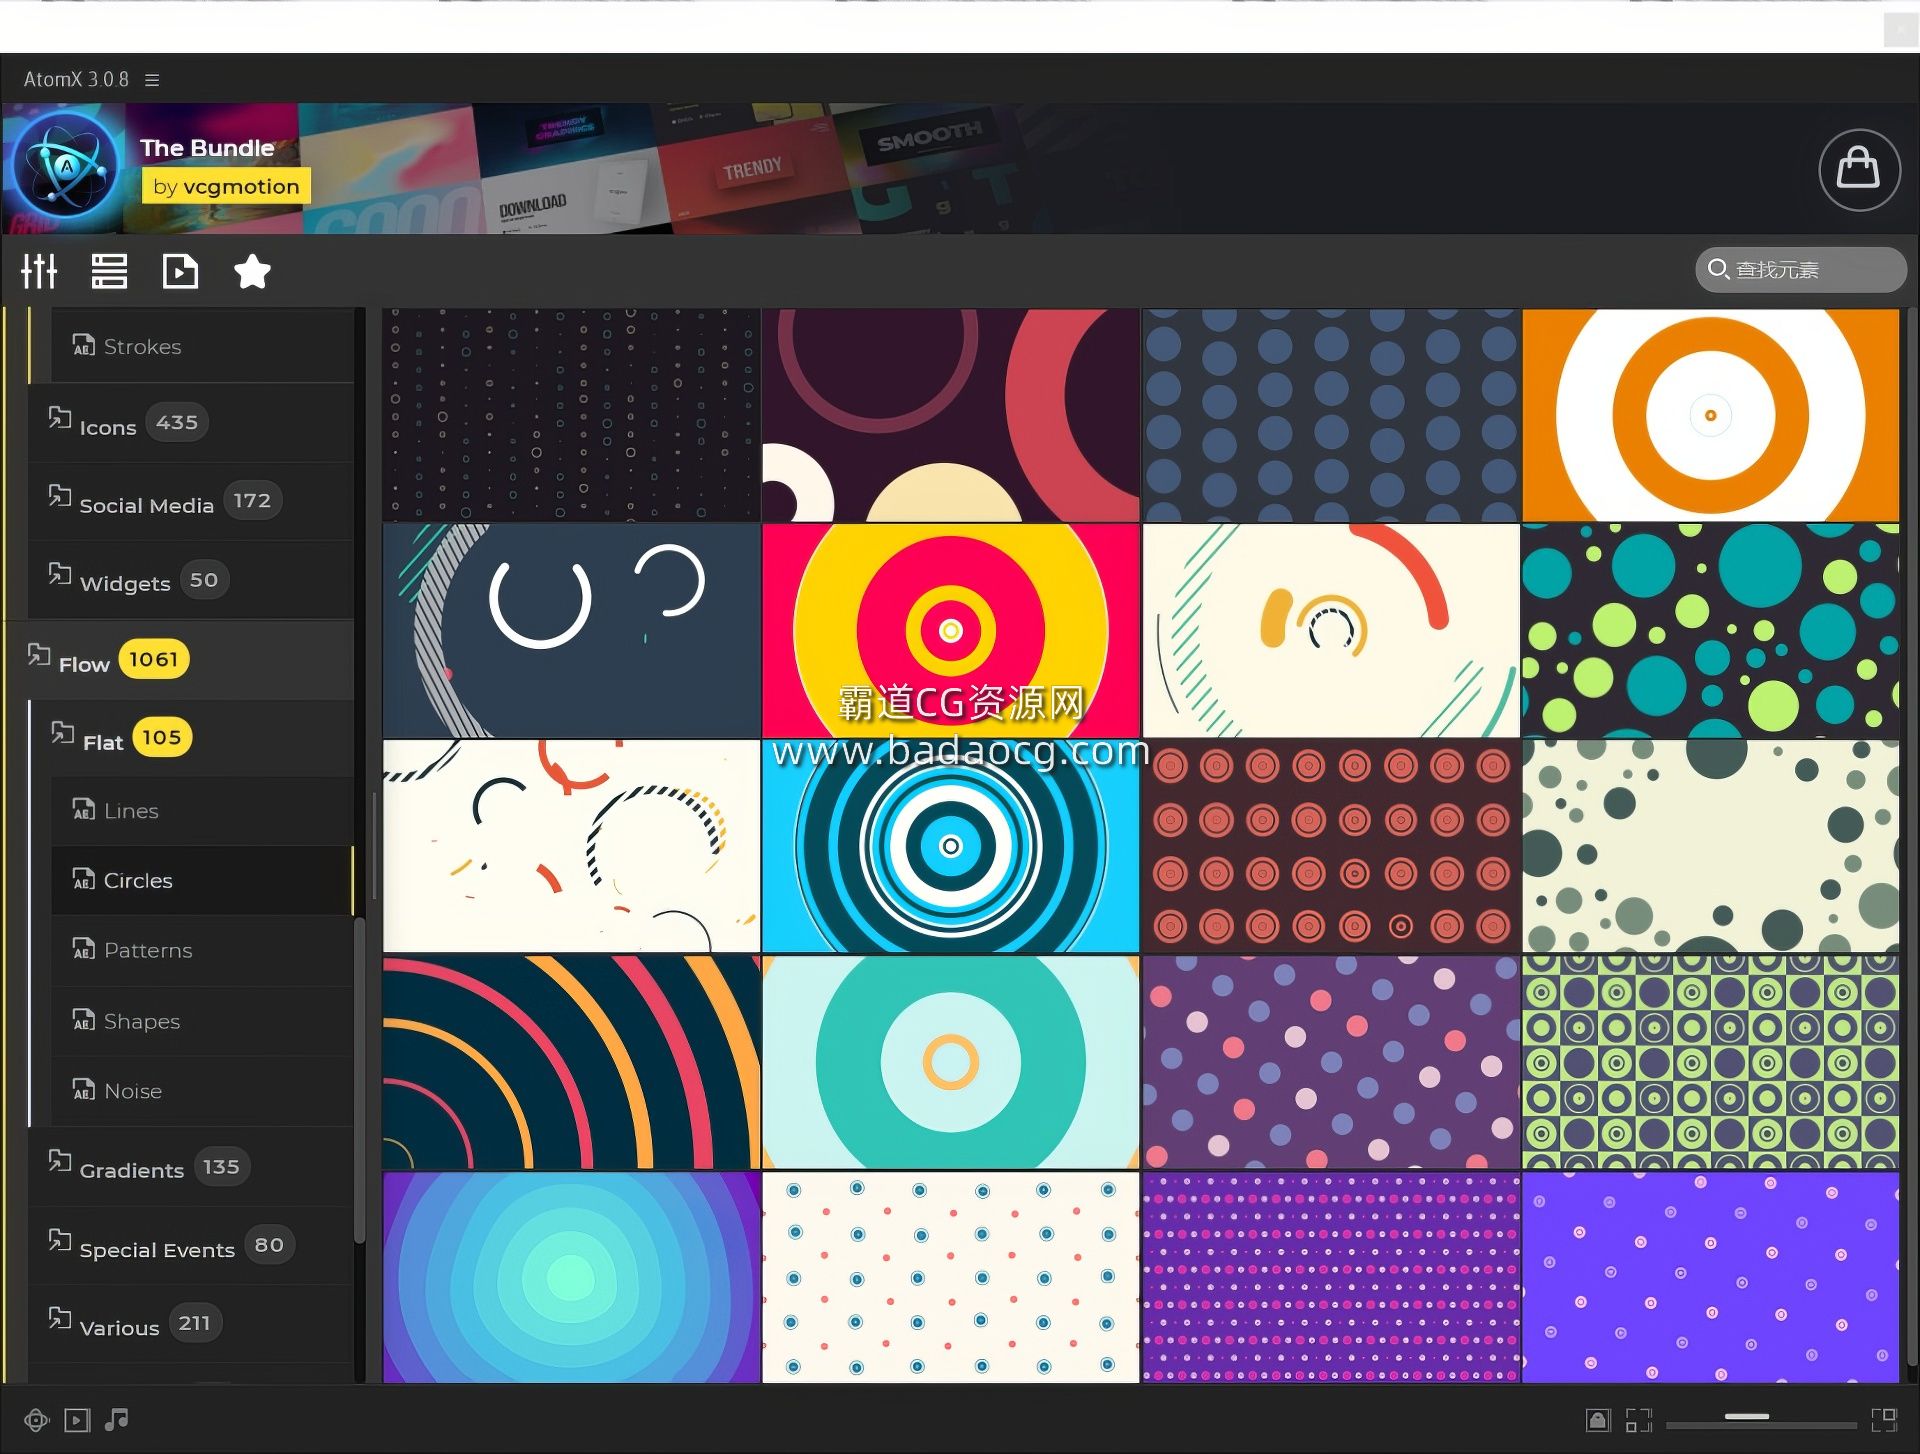The height and width of the screenshot is (1454, 1920).
Task: Select the Lines category
Action: (x=203, y=810)
